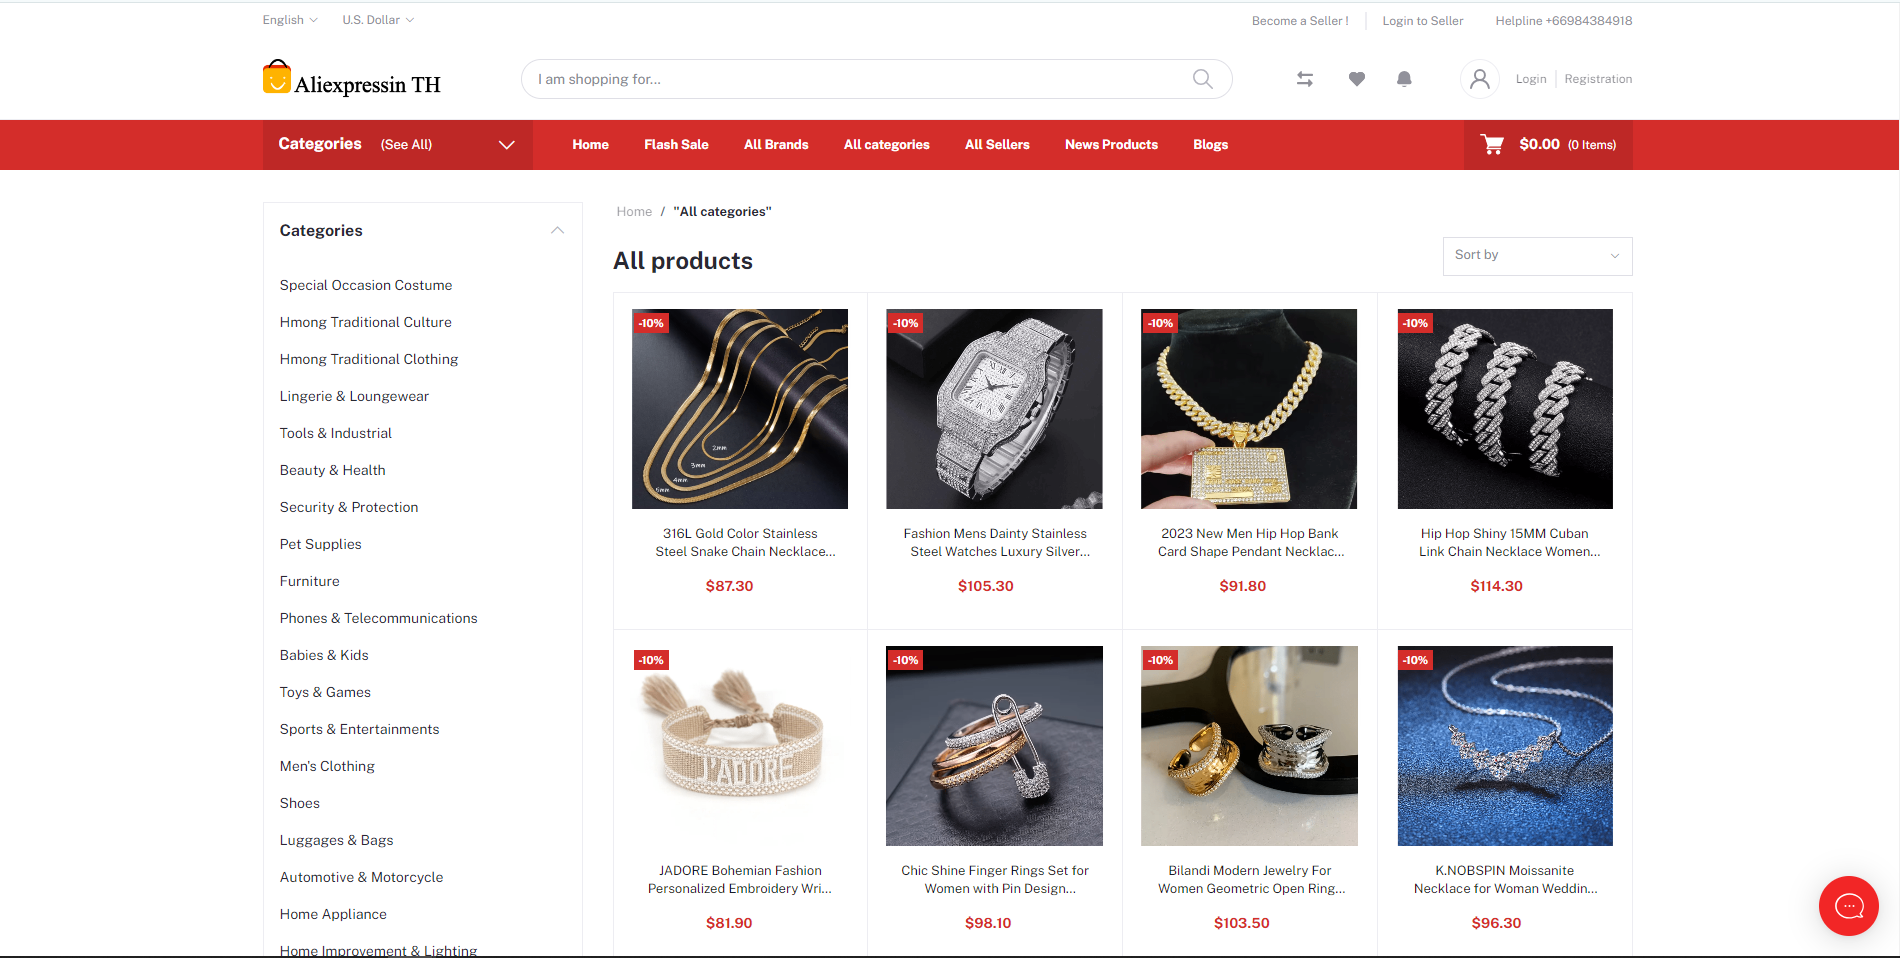
Task: Click the Aliexpressin TH logo
Action: click(x=352, y=79)
